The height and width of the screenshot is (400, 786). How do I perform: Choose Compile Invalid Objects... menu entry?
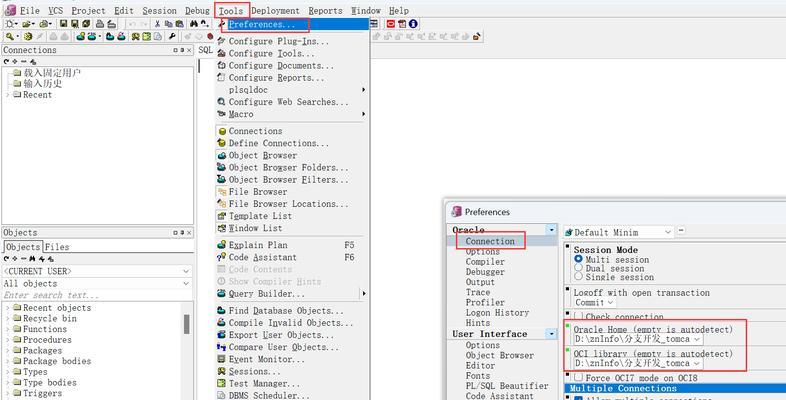(292, 323)
